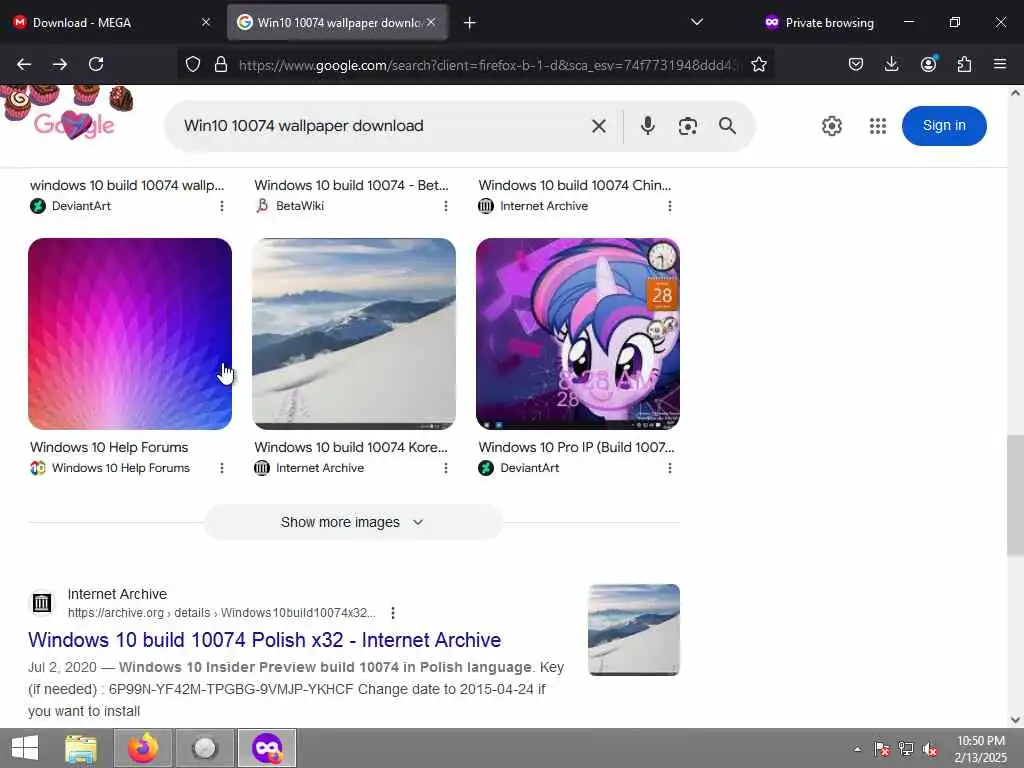The width and height of the screenshot is (1024, 768).
Task: Open Firefox private window taskbar icon
Action: (267, 748)
